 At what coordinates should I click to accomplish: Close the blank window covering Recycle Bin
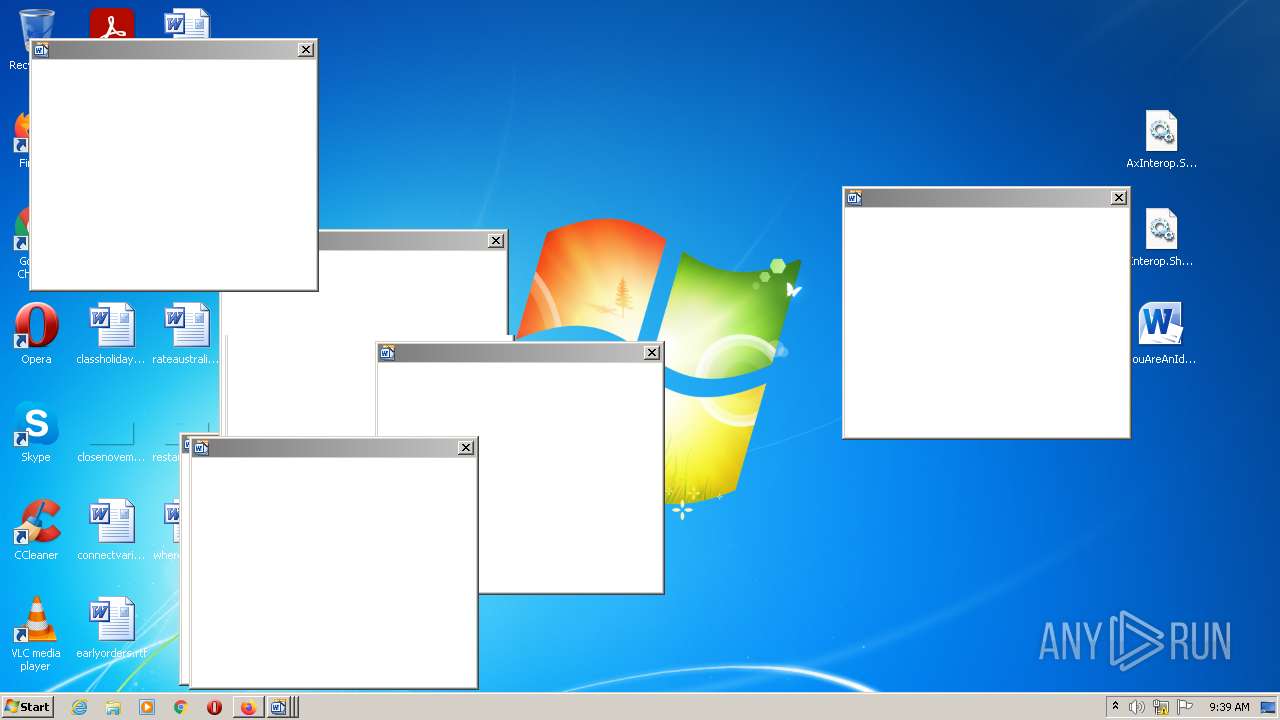point(306,50)
